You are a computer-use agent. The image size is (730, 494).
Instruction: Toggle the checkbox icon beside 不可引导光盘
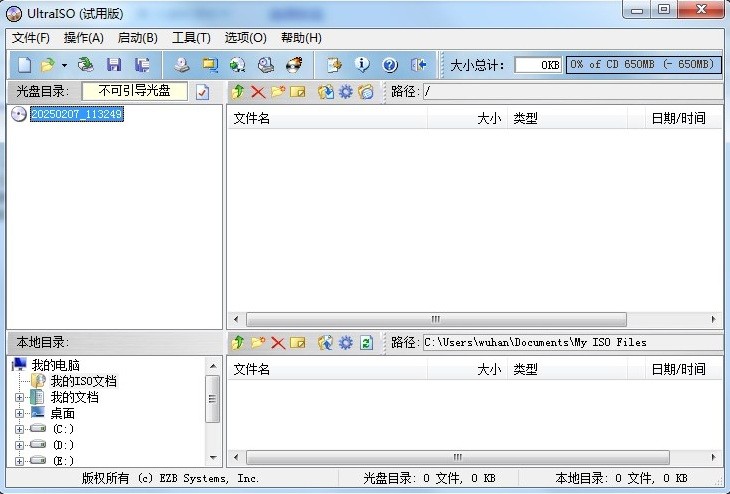pos(202,92)
